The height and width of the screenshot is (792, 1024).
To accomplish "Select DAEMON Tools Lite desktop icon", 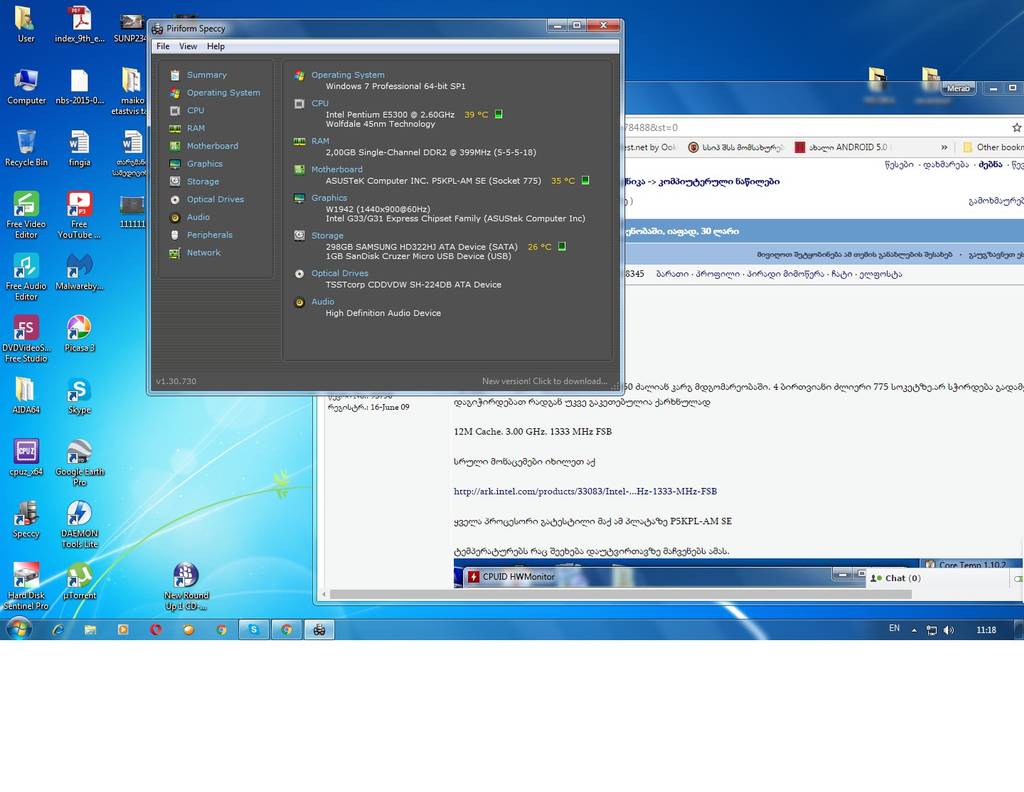I will (79, 524).
